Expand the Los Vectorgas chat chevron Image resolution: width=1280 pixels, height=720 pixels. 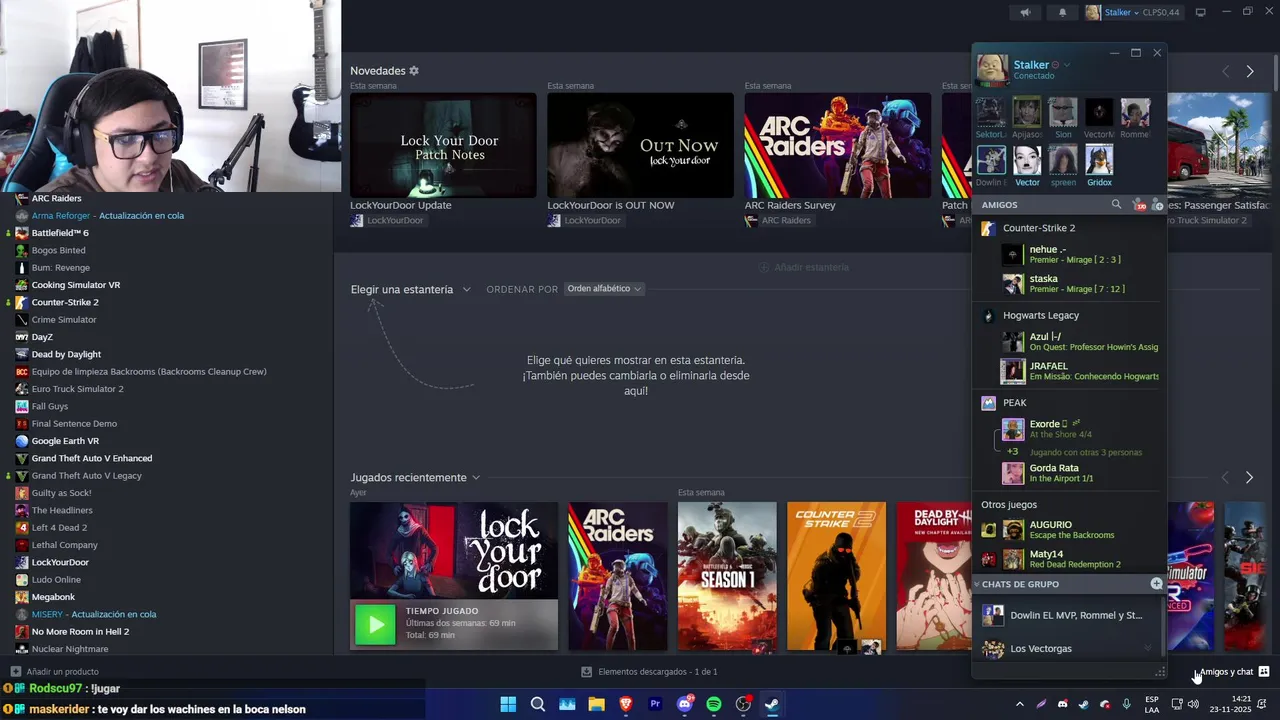1147,649
